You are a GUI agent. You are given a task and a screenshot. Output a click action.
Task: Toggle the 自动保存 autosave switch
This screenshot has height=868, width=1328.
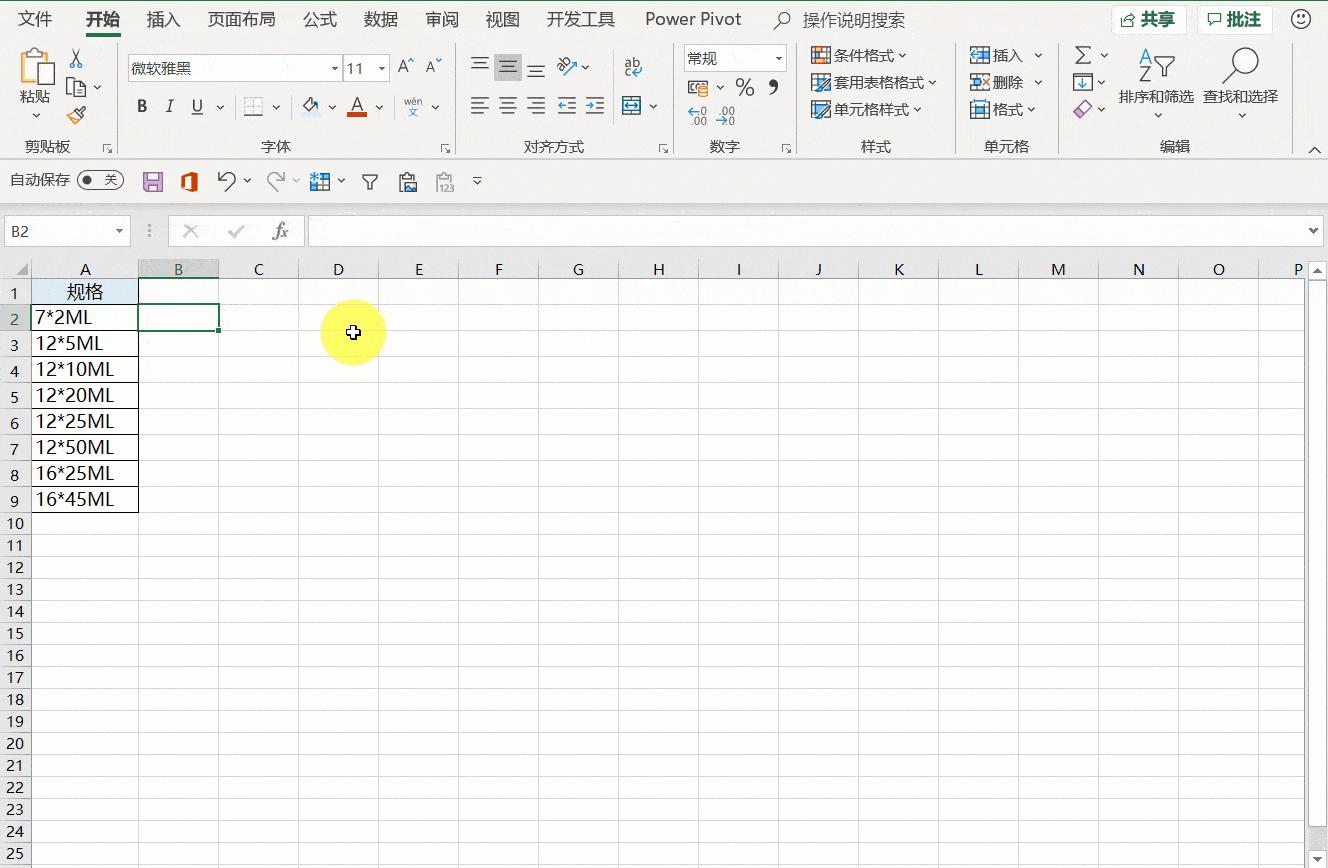click(99, 180)
